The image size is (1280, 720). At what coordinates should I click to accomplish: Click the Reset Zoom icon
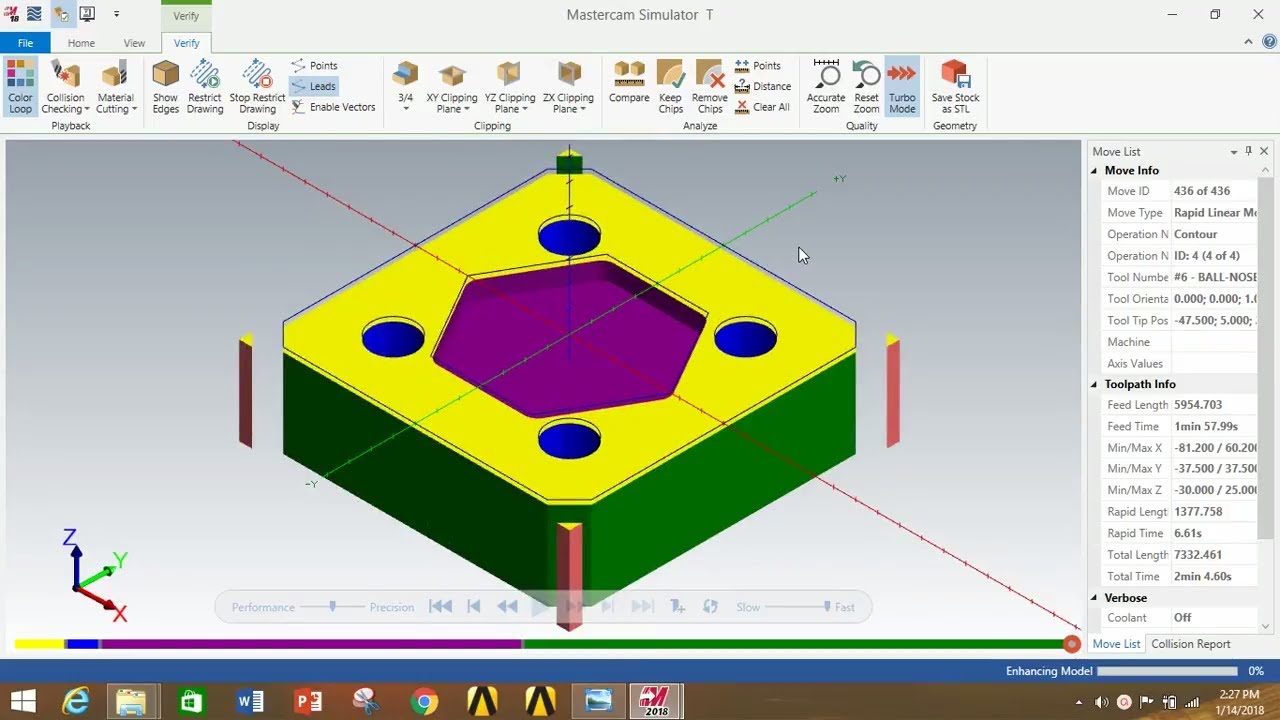(866, 87)
